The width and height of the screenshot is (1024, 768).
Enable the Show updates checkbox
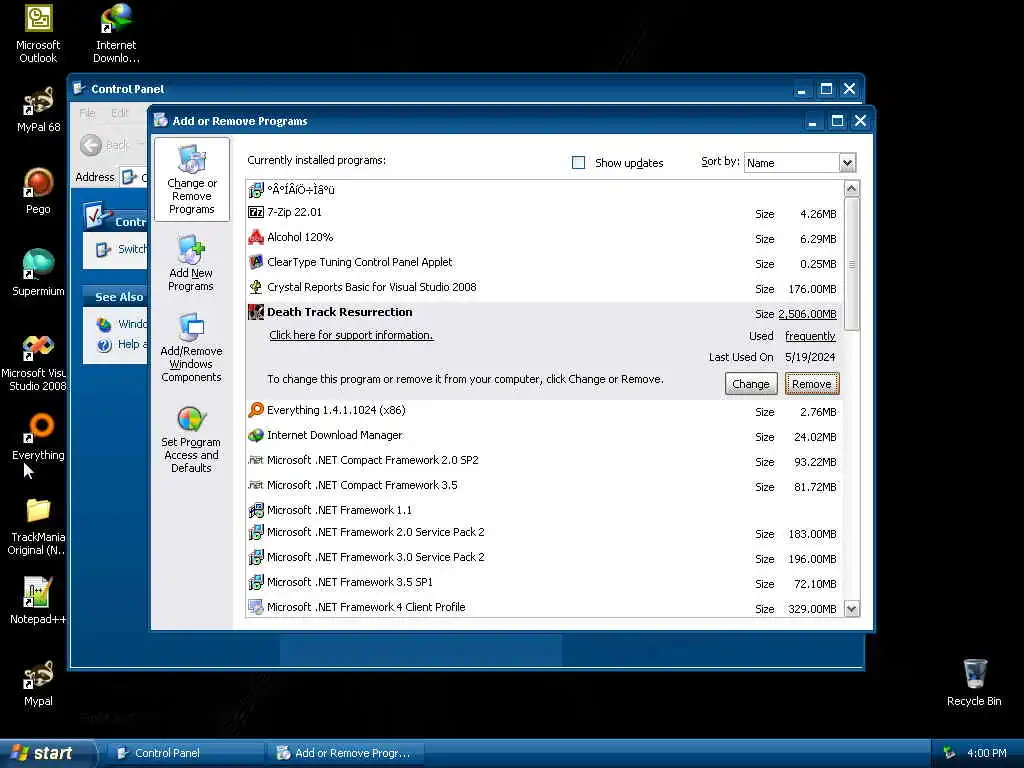[578, 163]
